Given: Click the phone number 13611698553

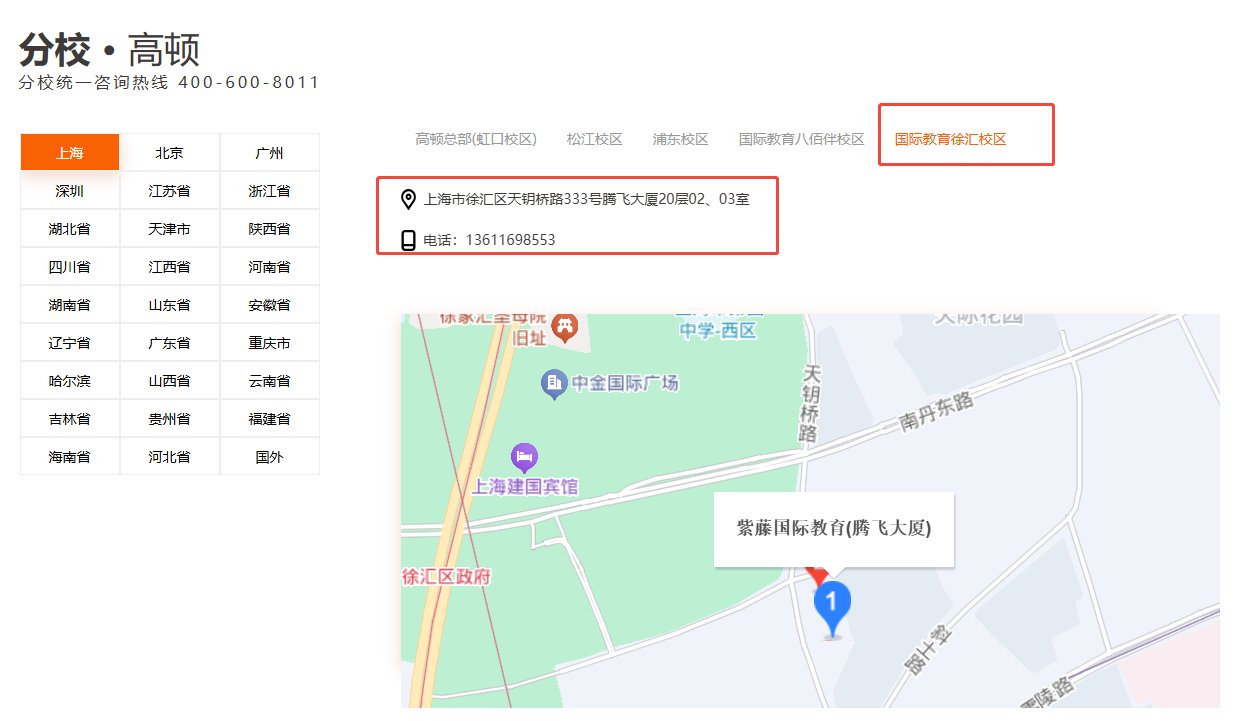Looking at the screenshot, I should (510, 240).
